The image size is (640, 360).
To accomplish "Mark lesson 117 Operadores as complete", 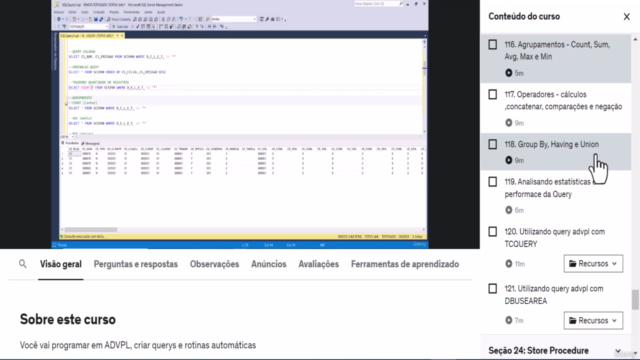I will 493,94.
